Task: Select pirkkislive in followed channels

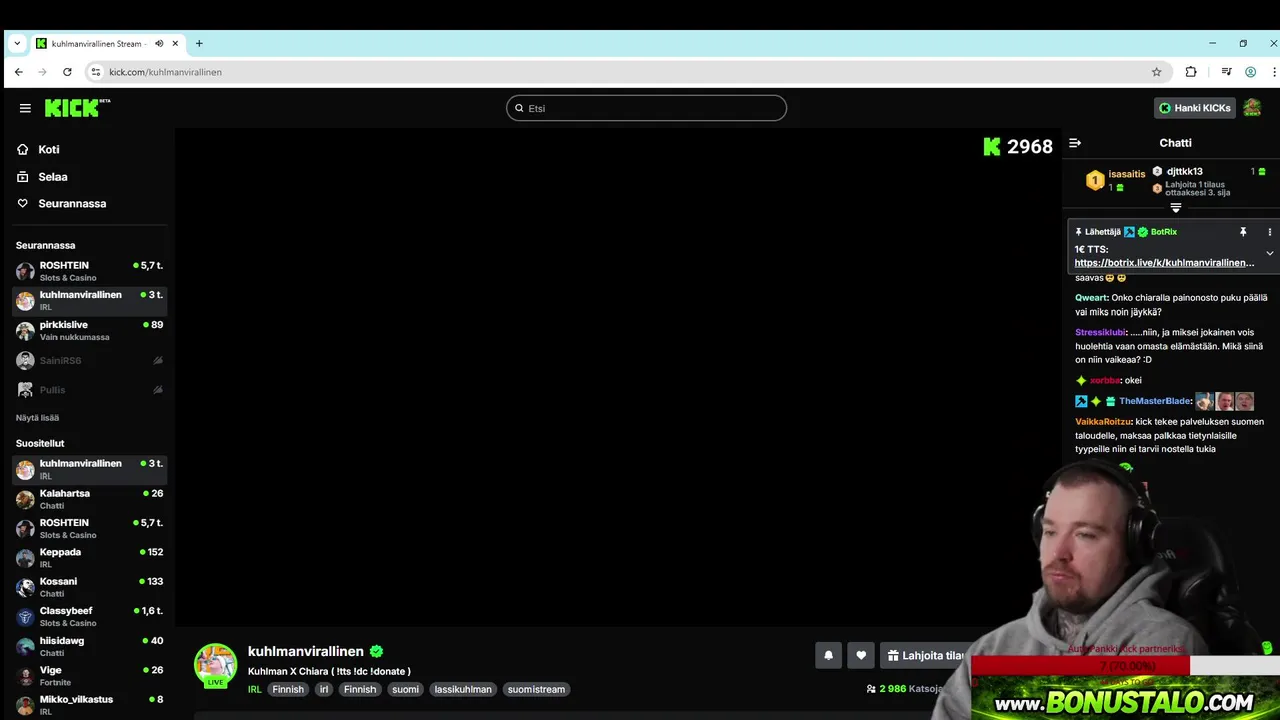Action: pos(89,330)
